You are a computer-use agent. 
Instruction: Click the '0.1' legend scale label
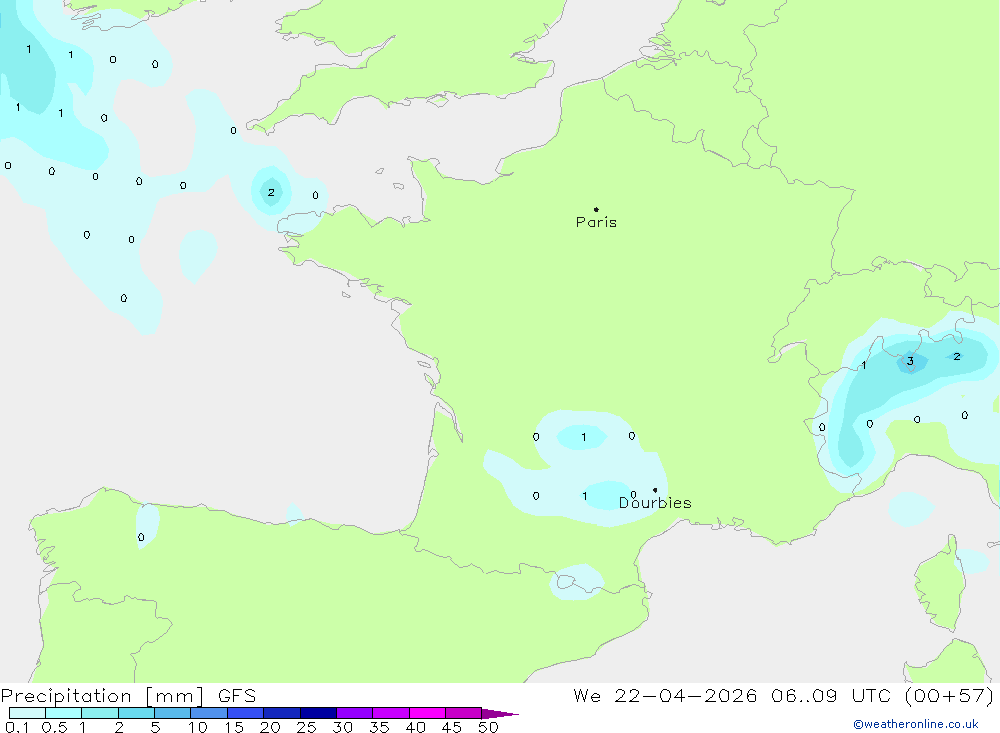pyautogui.click(x=17, y=727)
